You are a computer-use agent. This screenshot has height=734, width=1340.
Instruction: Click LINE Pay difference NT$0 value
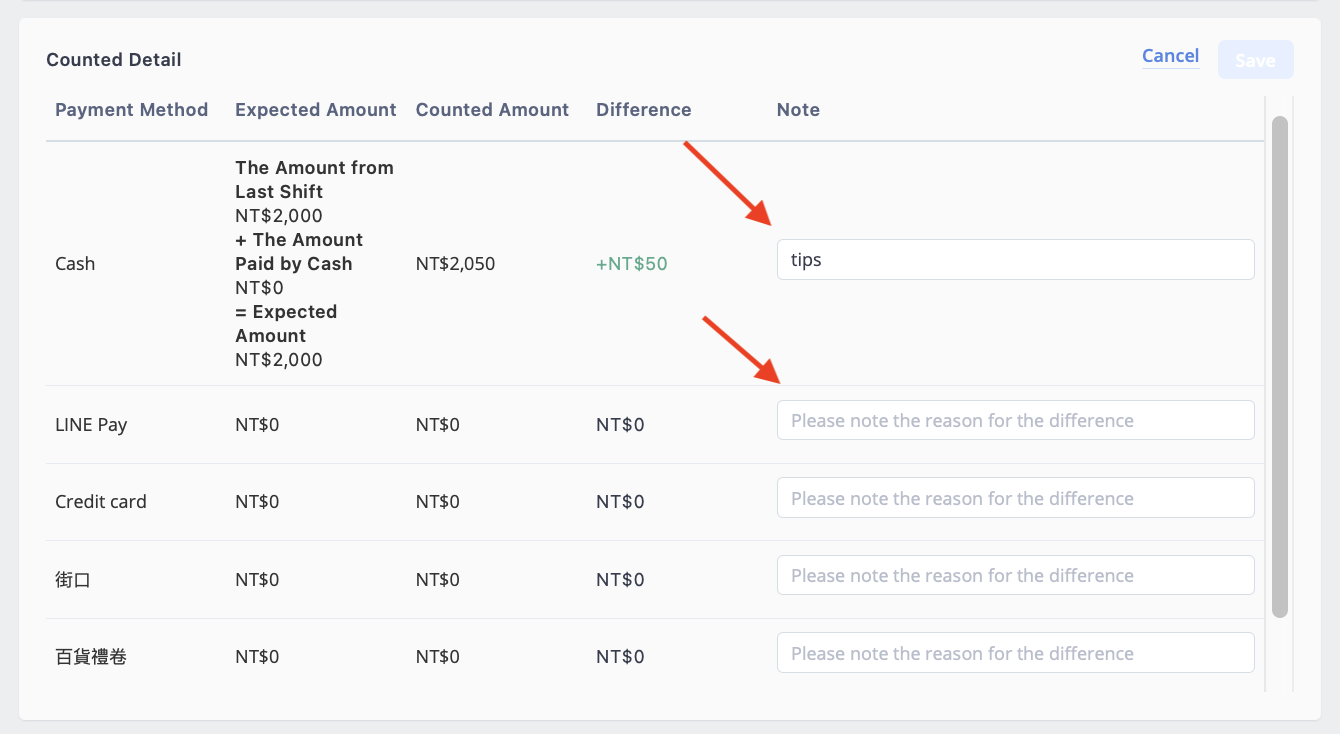(620, 425)
